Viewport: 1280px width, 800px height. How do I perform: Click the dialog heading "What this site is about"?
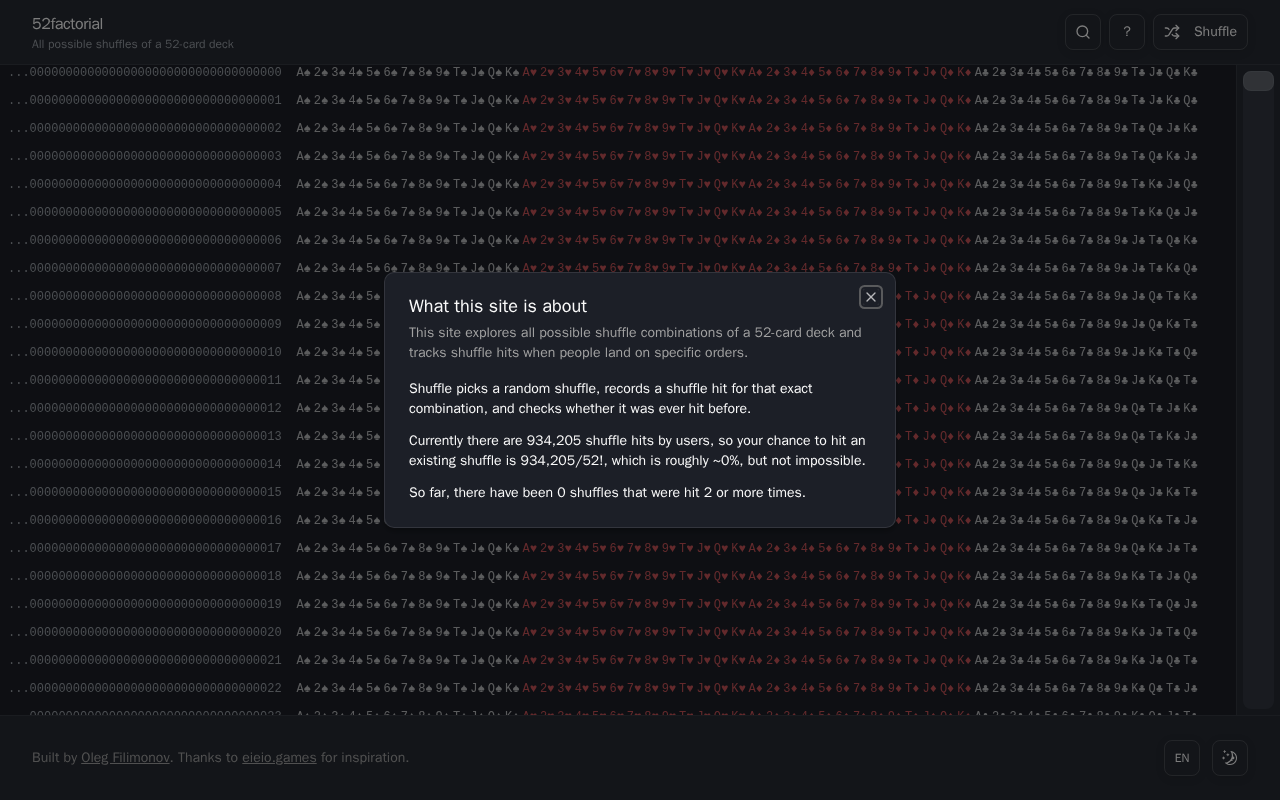pyautogui.click(x=498, y=306)
